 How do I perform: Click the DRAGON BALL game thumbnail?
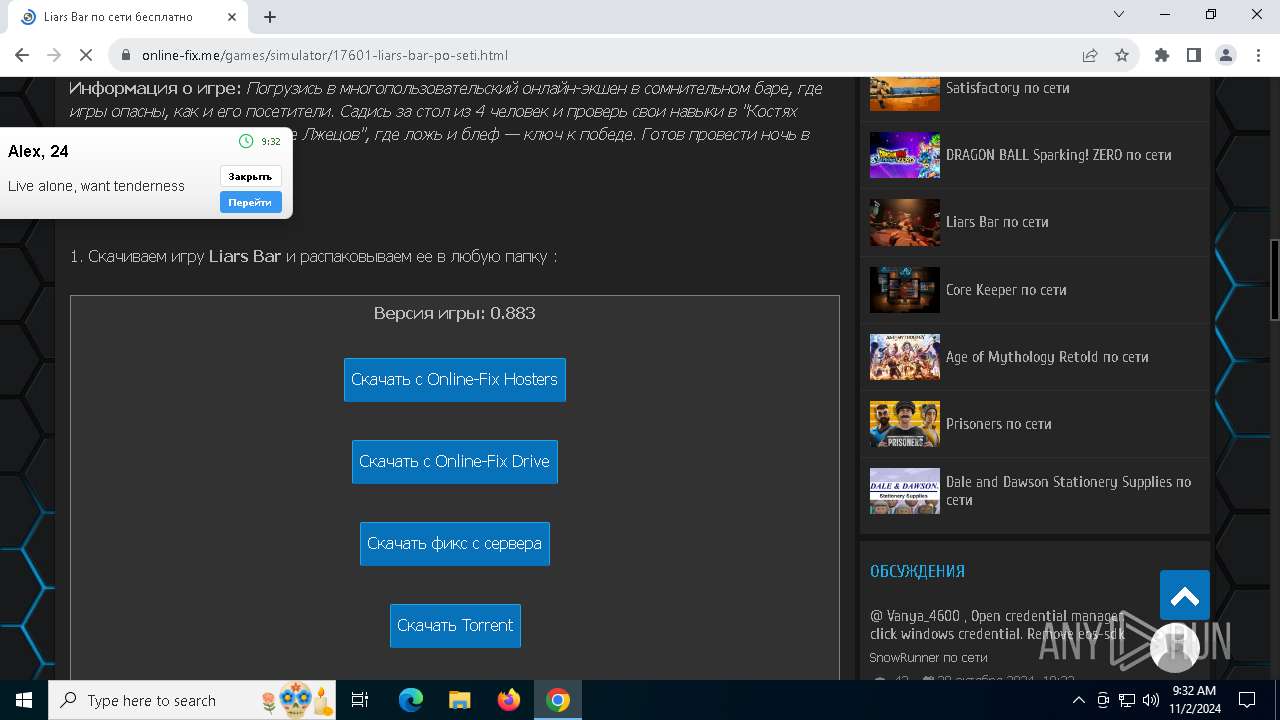(905, 155)
